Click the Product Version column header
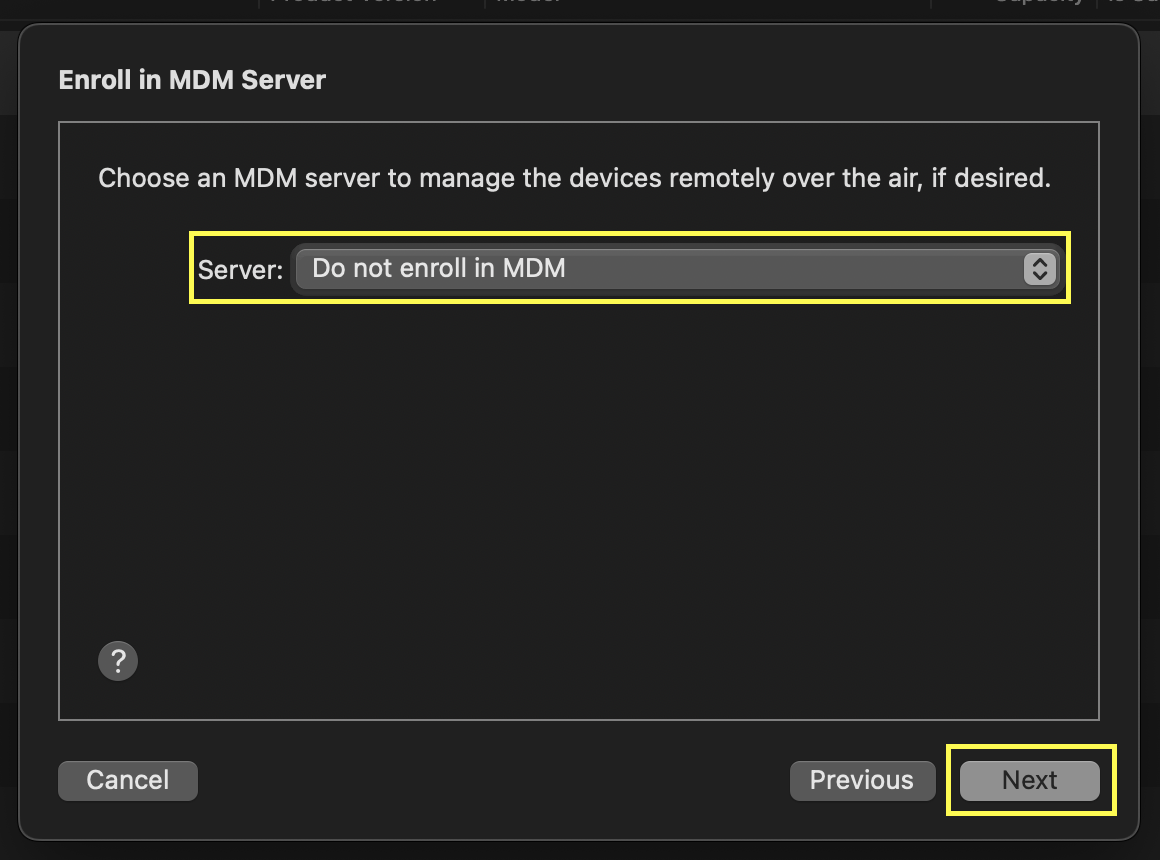1160x860 pixels. click(x=350, y=5)
